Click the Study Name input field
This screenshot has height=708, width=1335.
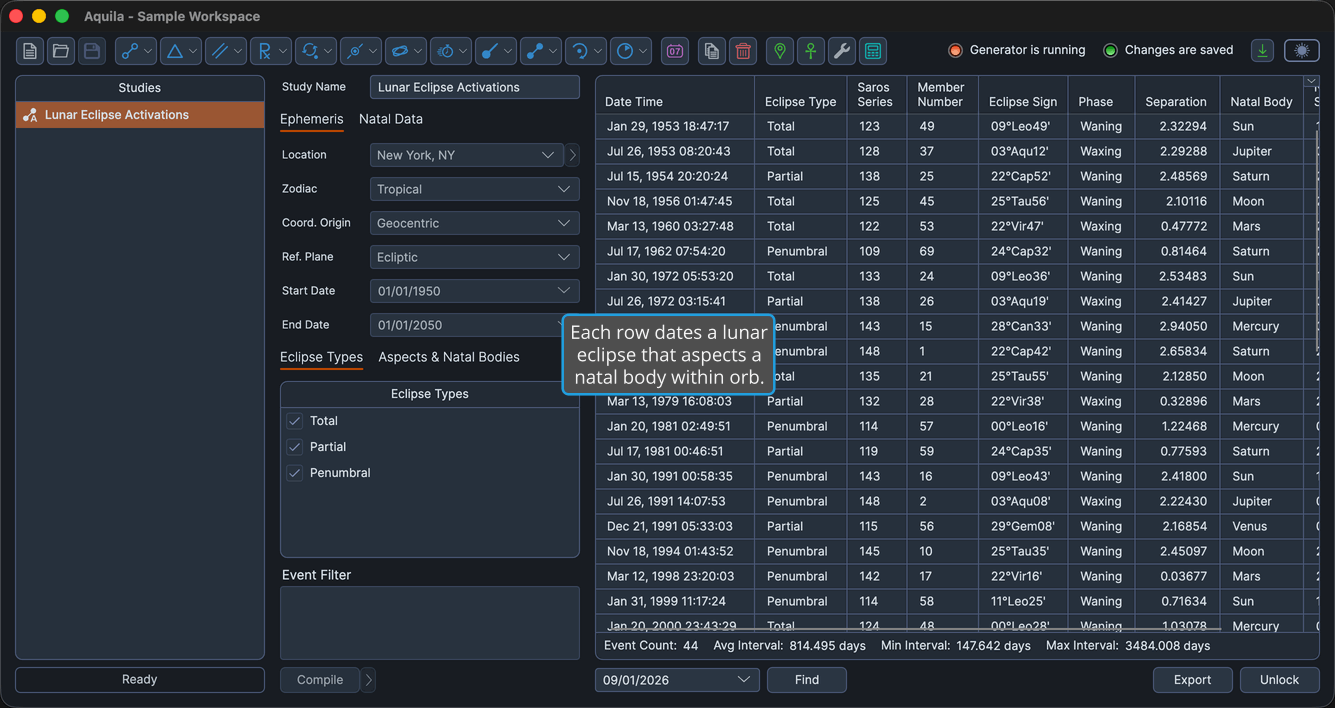click(475, 87)
